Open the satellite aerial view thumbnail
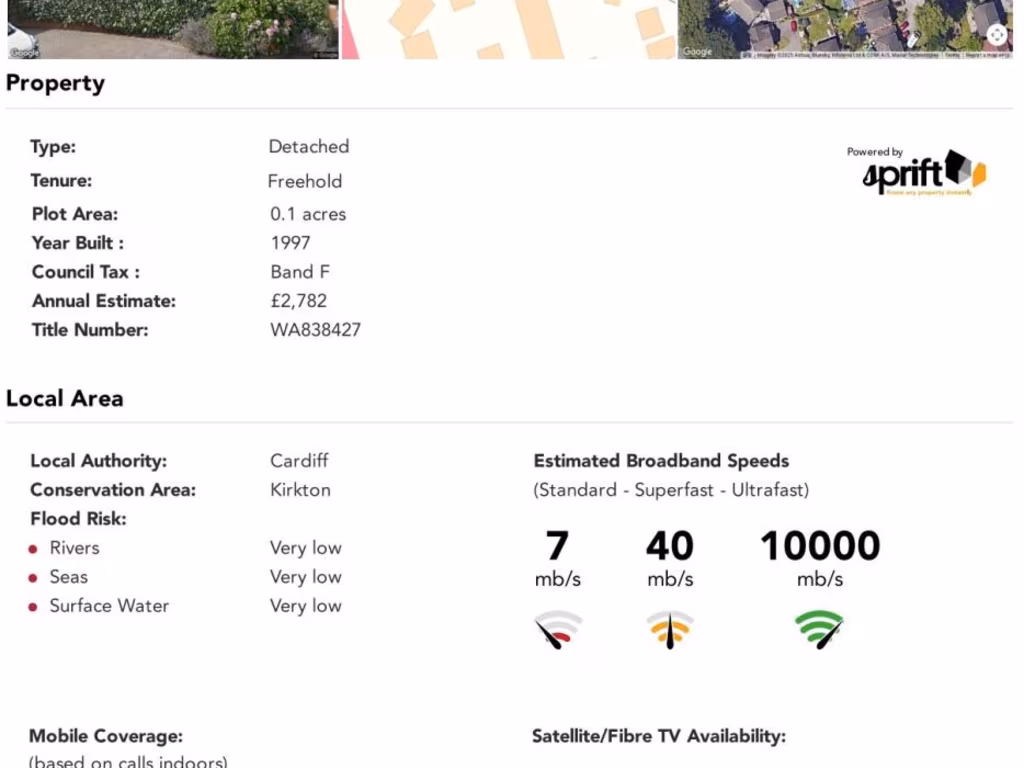 click(845, 29)
